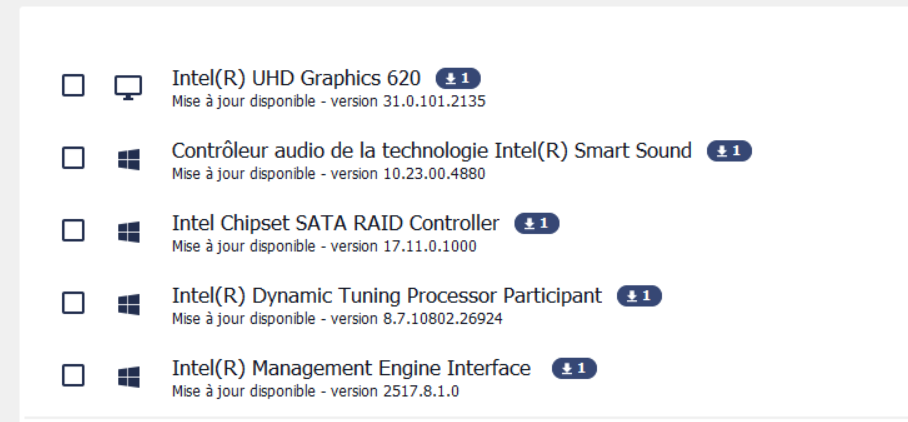Enable the Dynamic Tuning Processor Participant checkbox
This screenshot has width=908, height=422.
pyautogui.click(x=73, y=303)
